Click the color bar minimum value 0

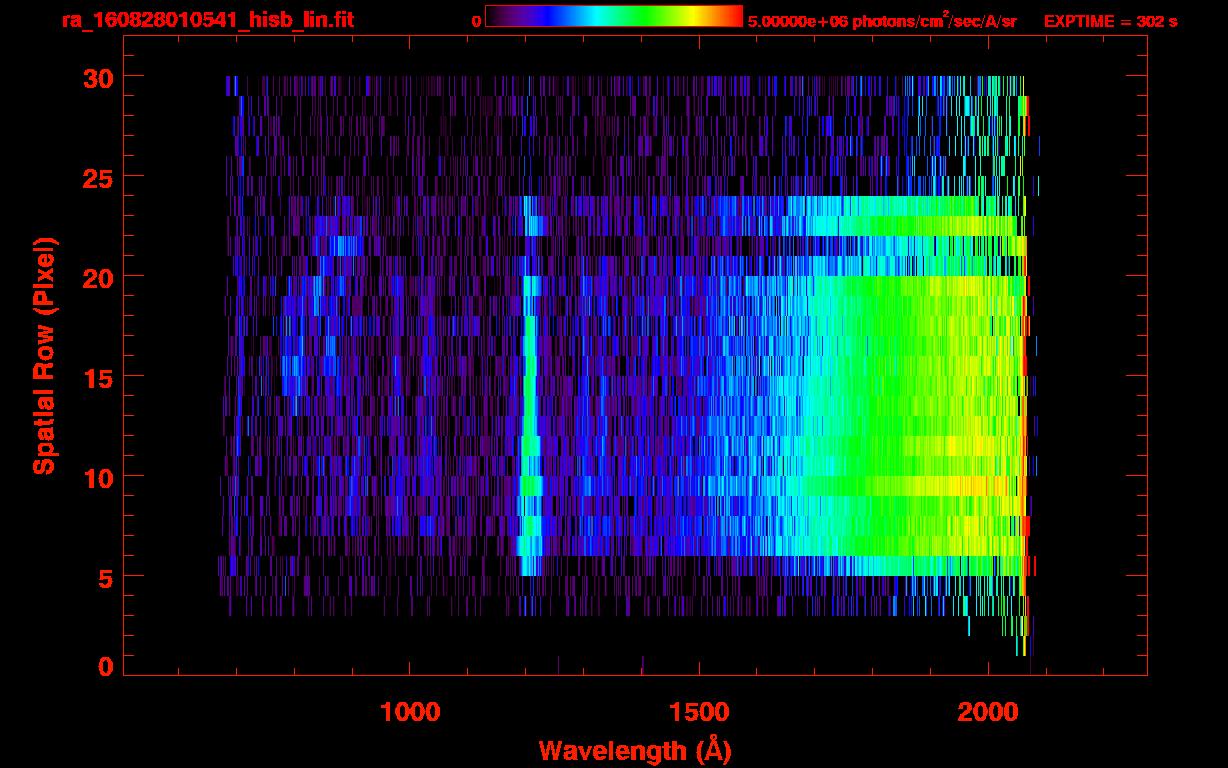[476, 22]
